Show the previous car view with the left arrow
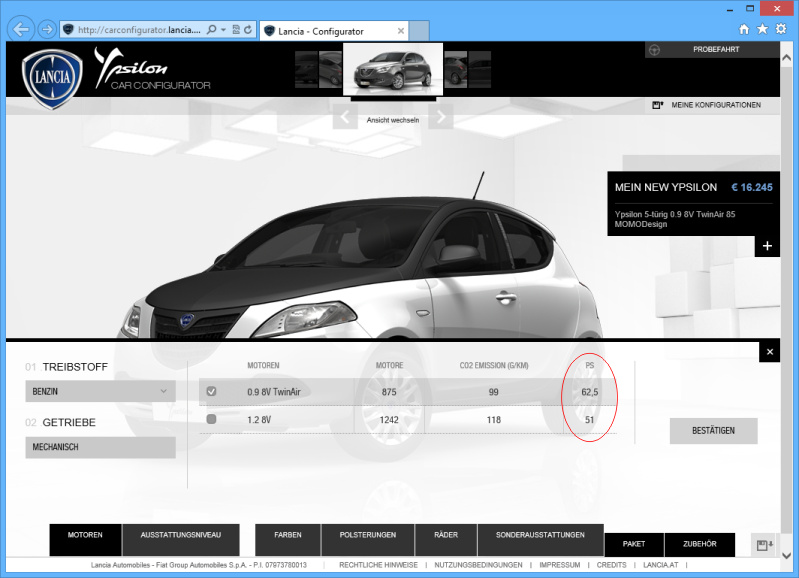Image resolution: width=799 pixels, height=578 pixels. pyautogui.click(x=345, y=117)
